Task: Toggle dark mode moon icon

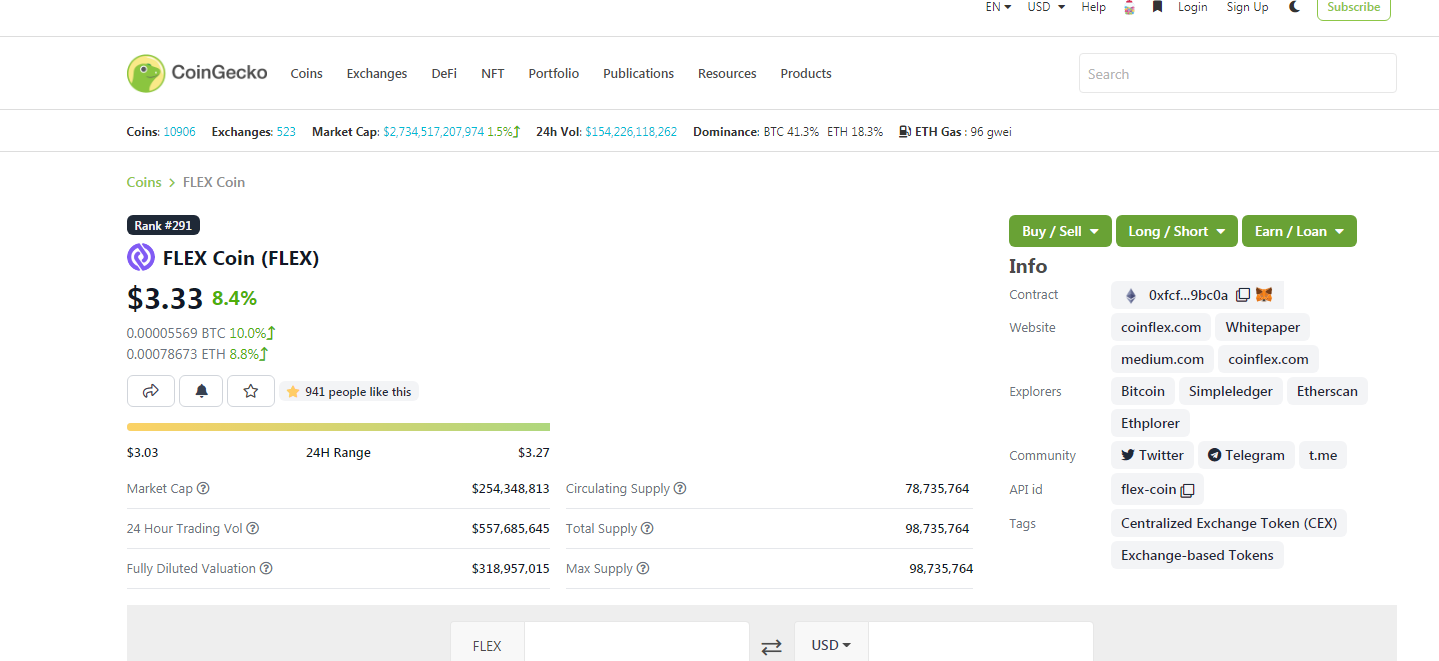Action: coord(1295,7)
